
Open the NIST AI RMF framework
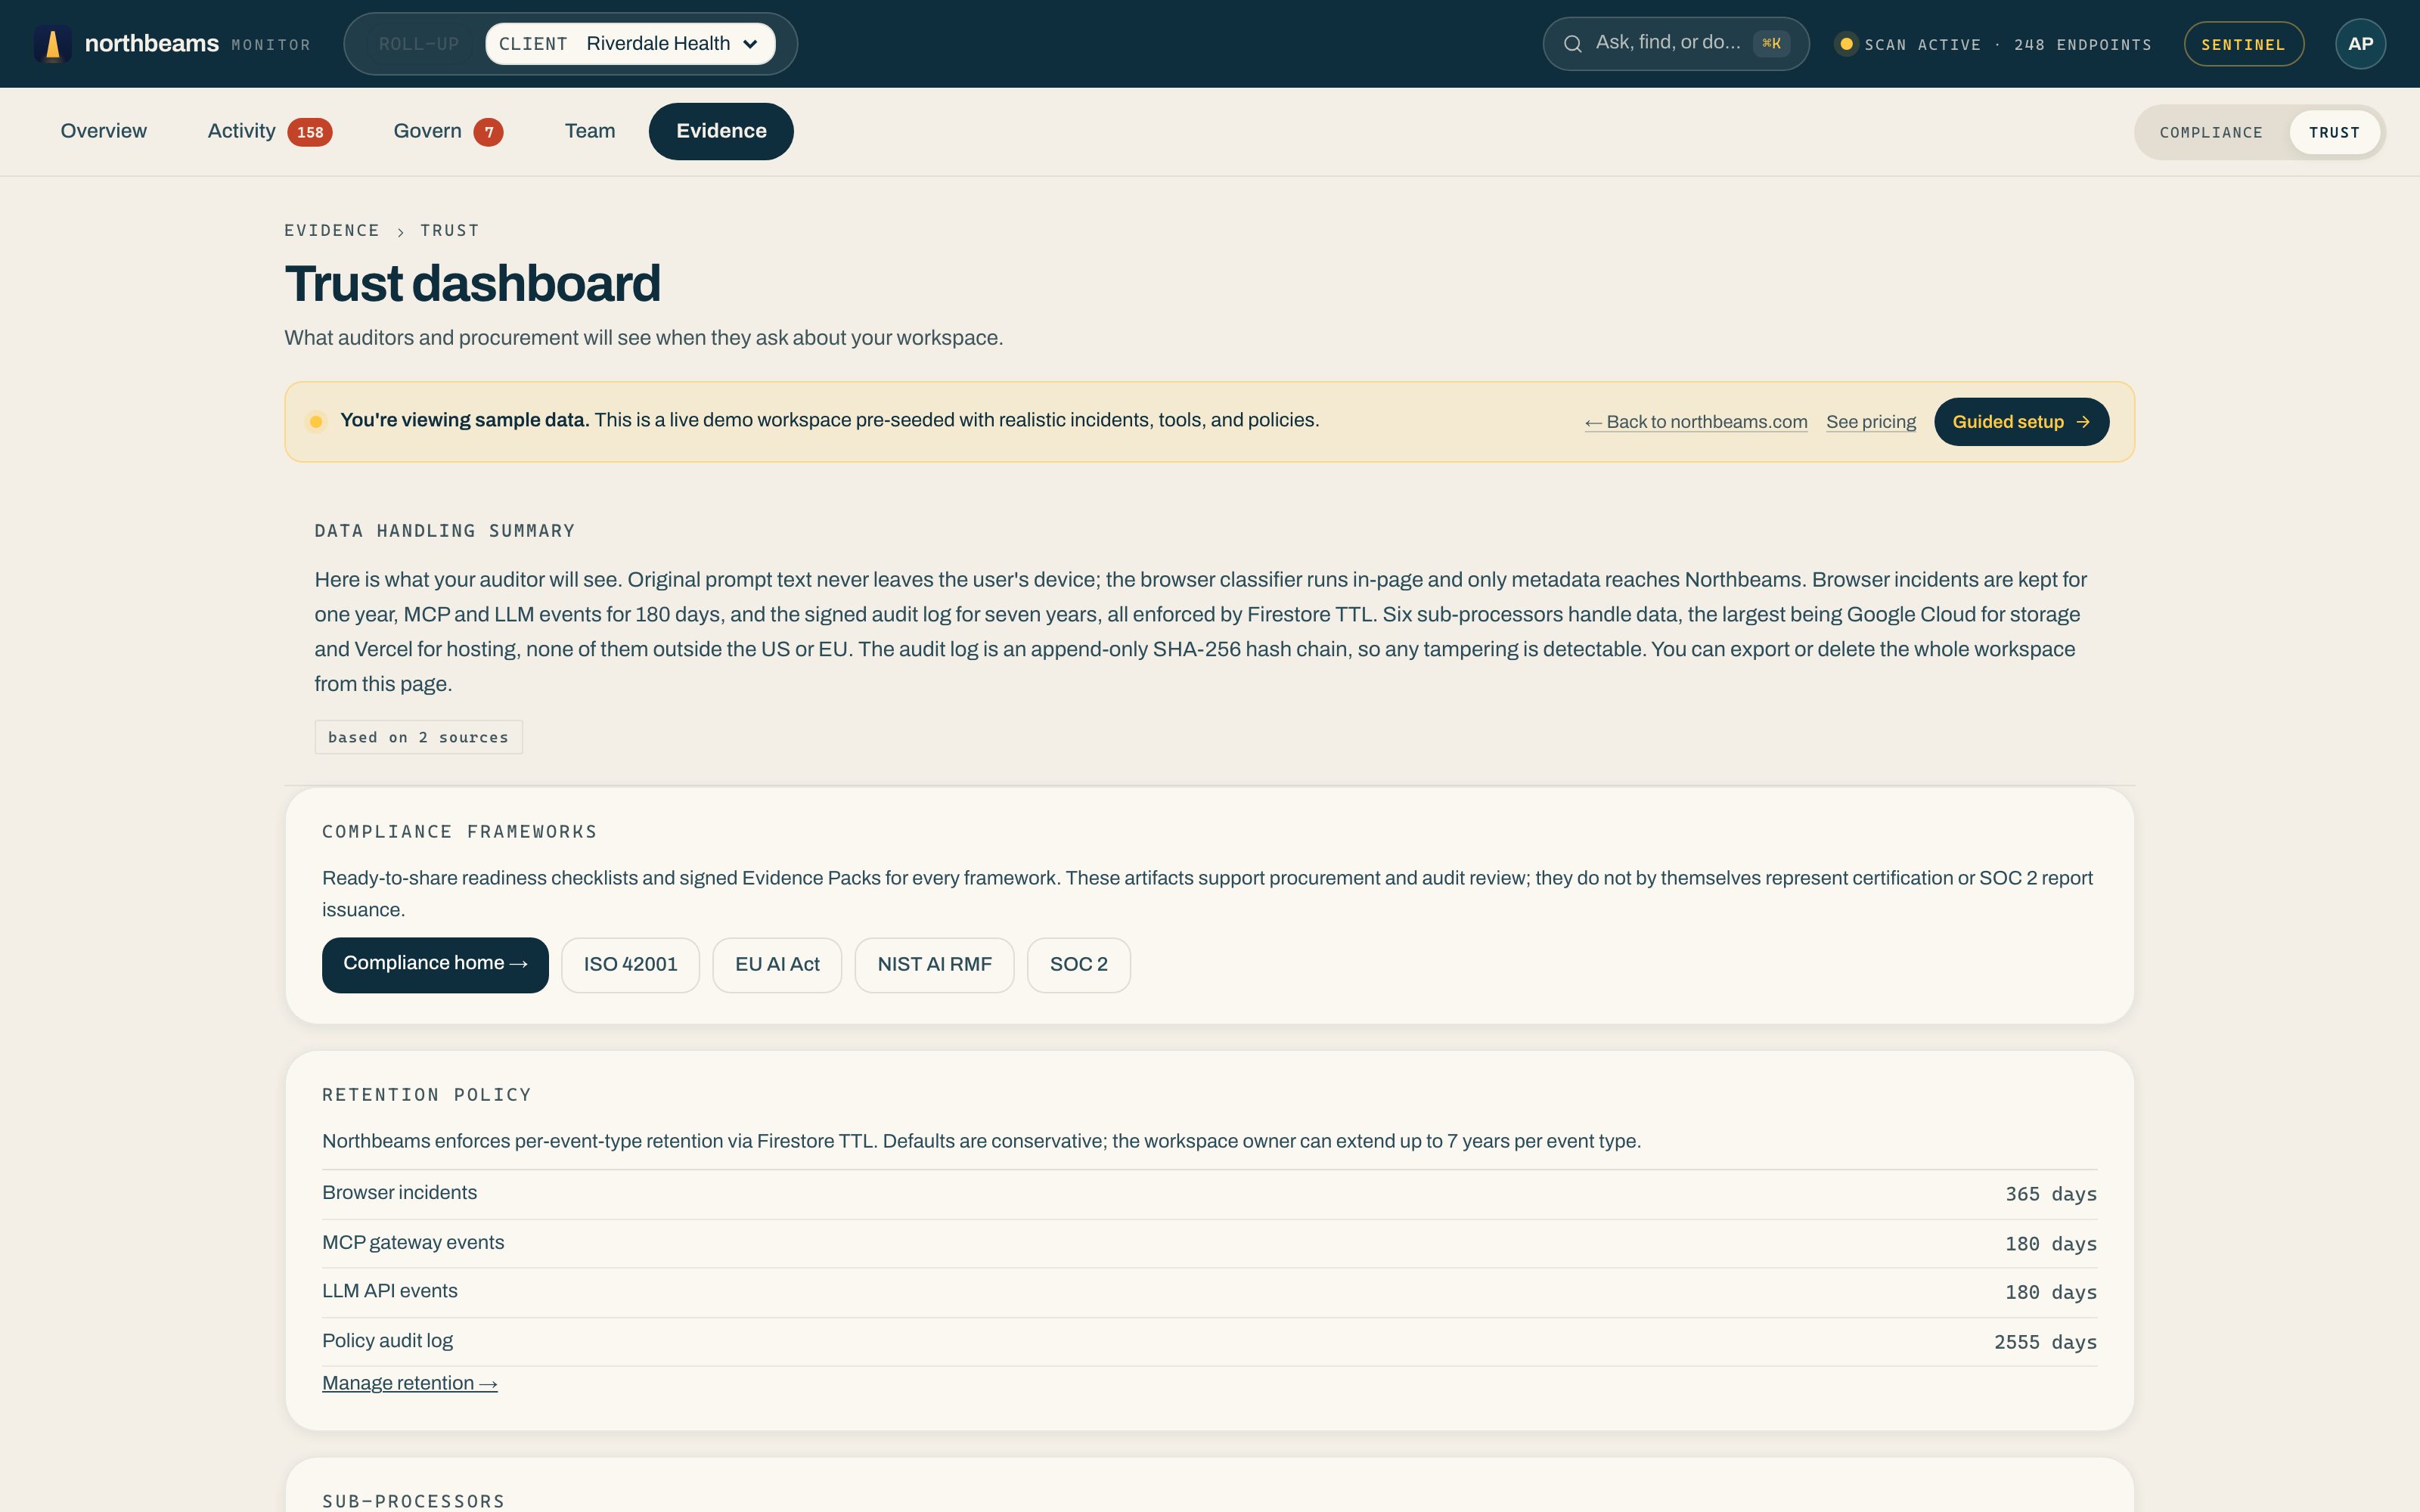coord(934,964)
